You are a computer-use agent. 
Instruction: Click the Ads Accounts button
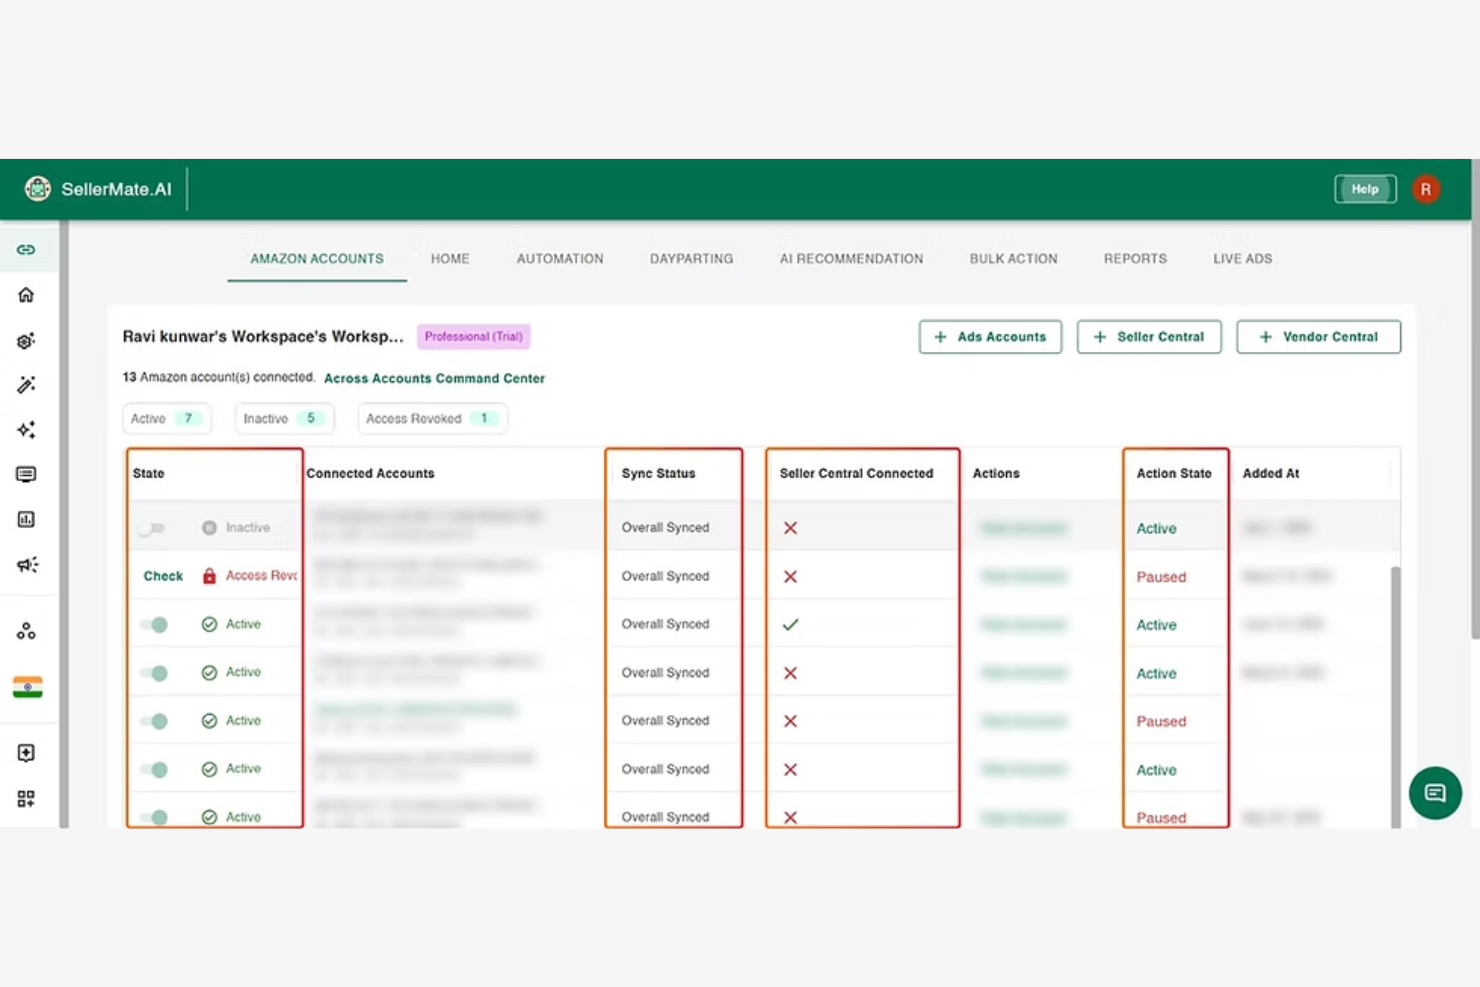pyautogui.click(x=989, y=337)
